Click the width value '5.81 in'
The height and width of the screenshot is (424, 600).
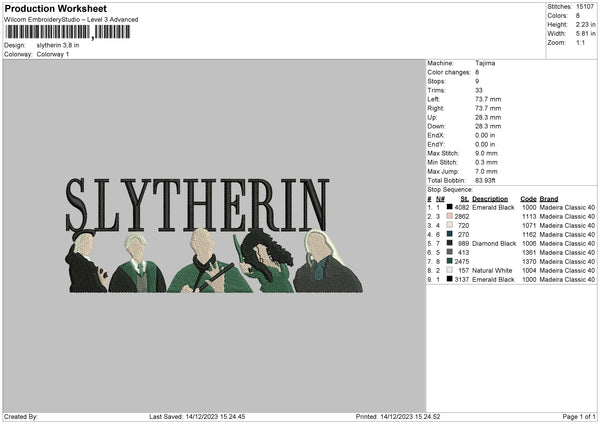tap(585, 34)
